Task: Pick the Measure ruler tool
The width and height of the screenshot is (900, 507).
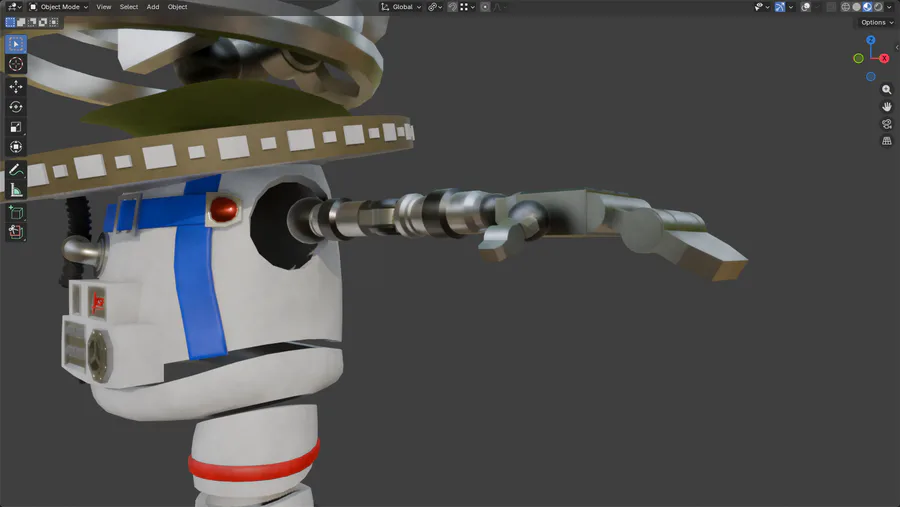Action: 15,189
